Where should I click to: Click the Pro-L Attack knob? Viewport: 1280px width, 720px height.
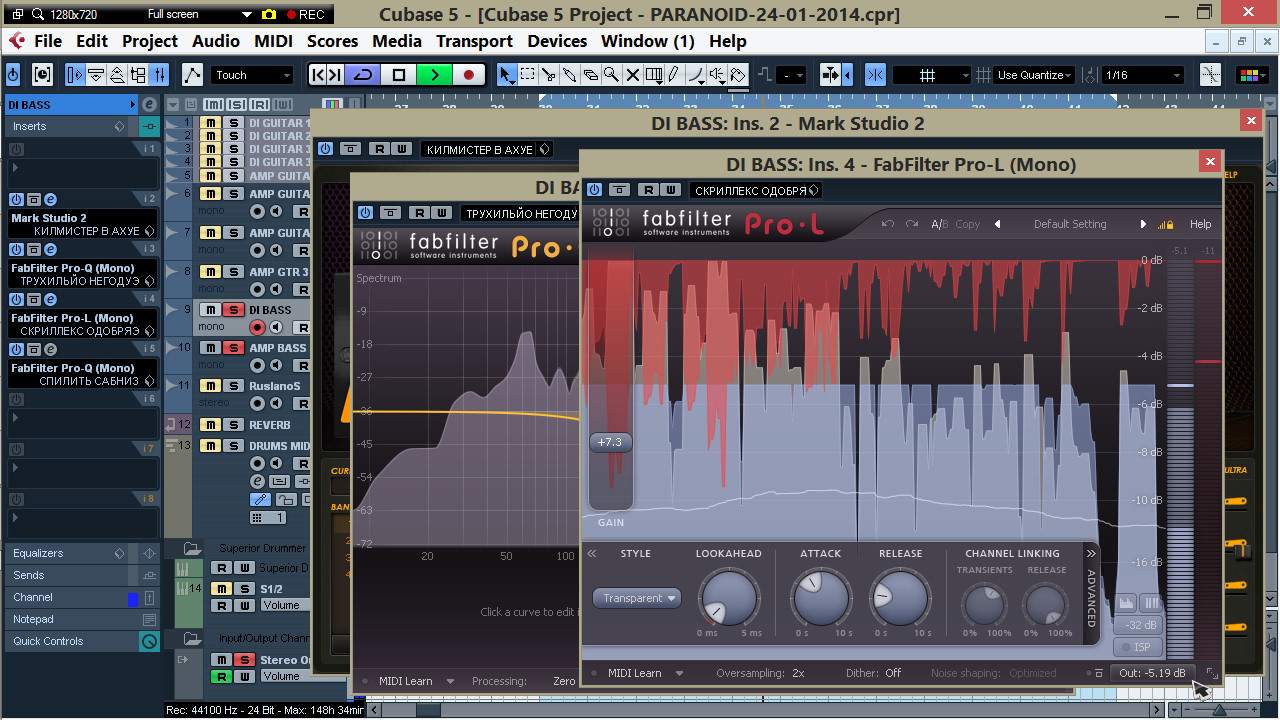tap(820, 597)
